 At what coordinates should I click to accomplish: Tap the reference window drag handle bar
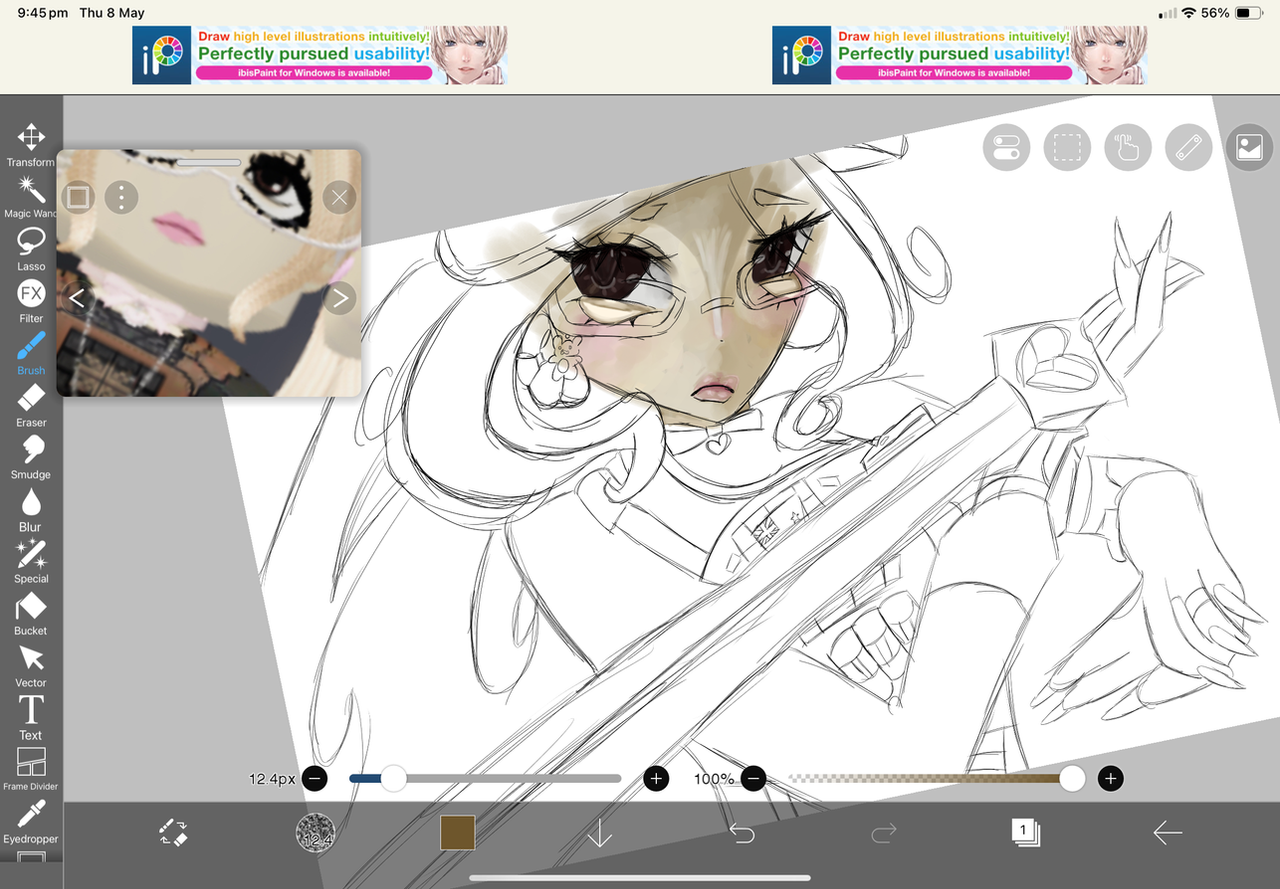click(209, 162)
